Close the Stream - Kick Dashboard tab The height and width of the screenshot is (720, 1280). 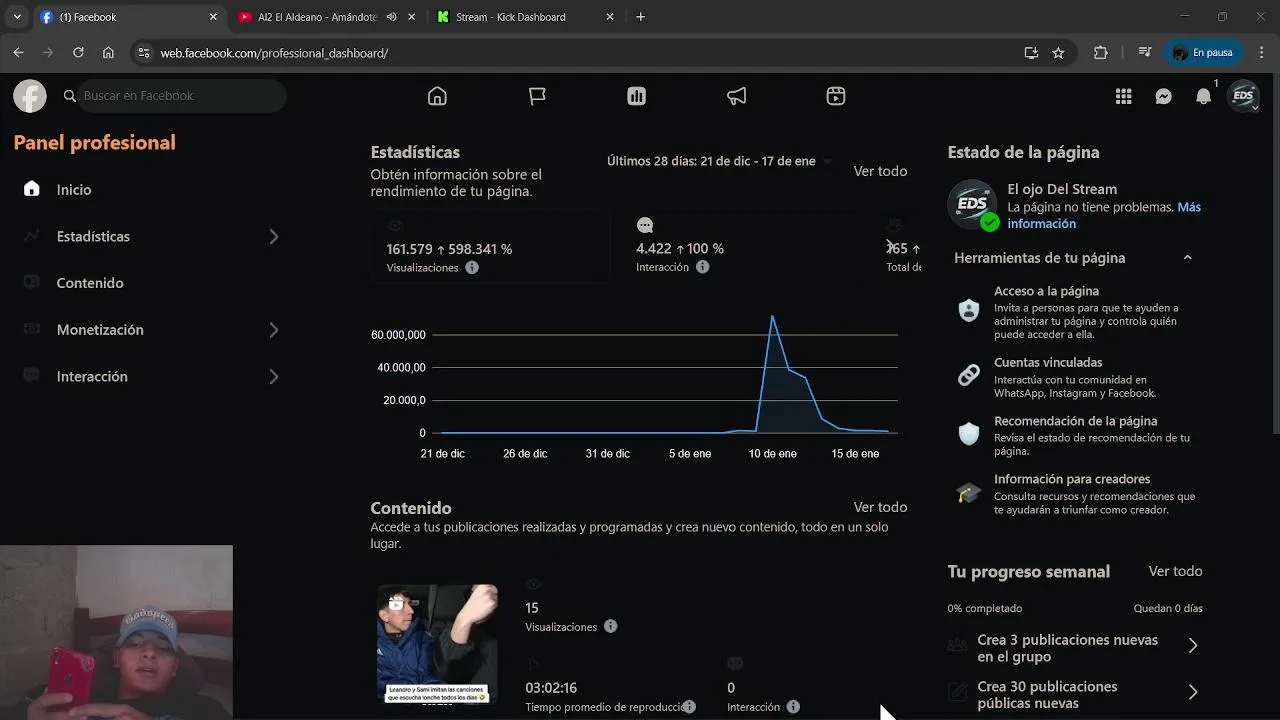click(x=610, y=17)
